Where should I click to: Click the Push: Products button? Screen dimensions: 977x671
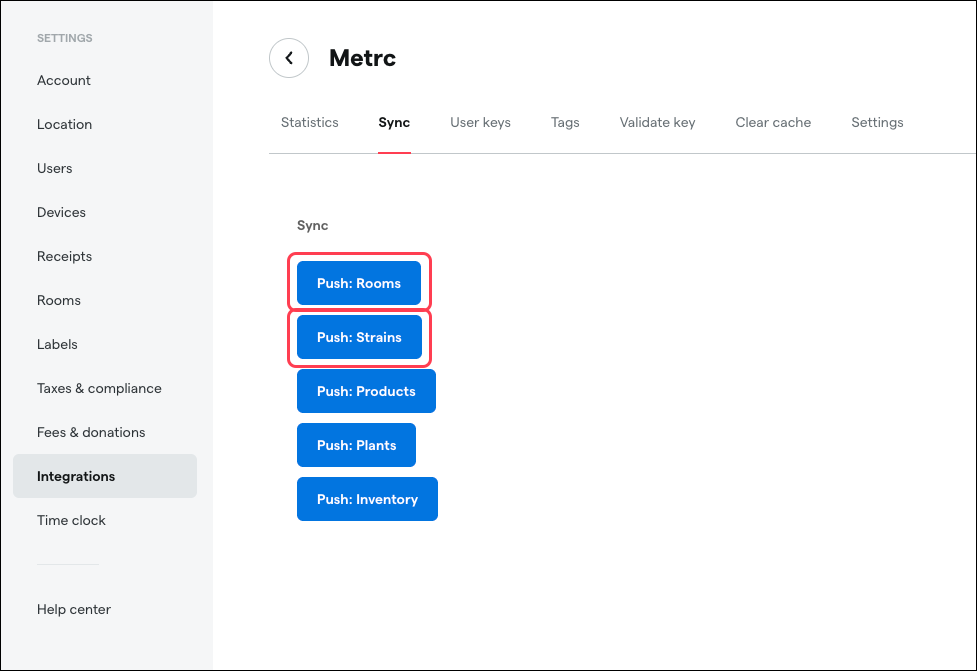(x=366, y=391)
